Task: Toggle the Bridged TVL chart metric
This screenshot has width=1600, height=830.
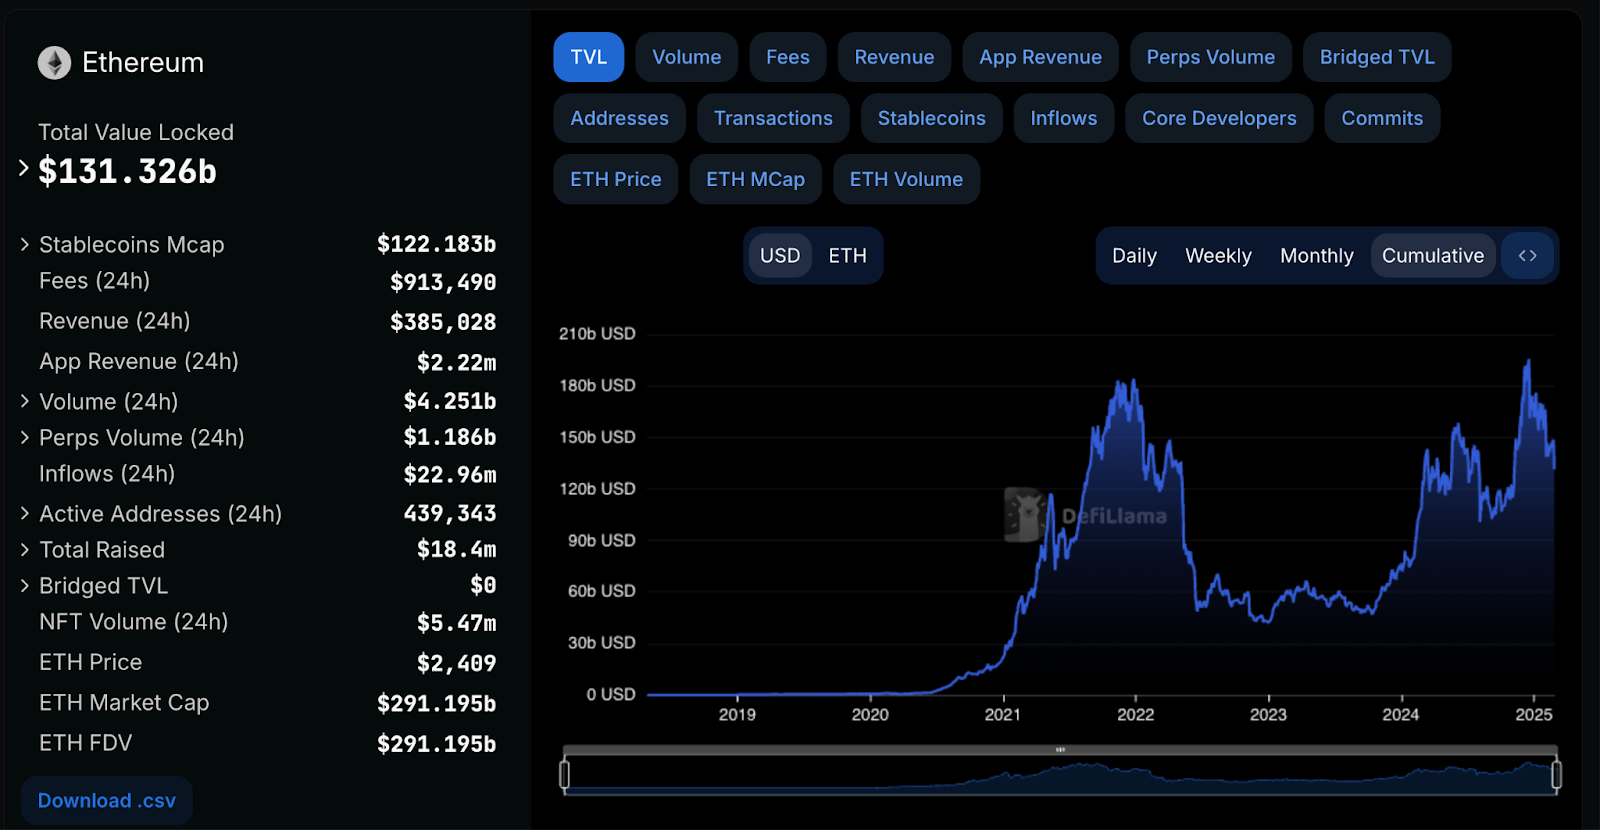Action: point(1377,57)
